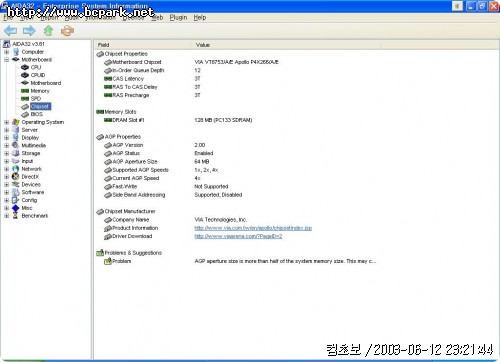Click the Server icon in tree
Image resolution: width=500 pixels, height=362 pixels.
point(16,130)
